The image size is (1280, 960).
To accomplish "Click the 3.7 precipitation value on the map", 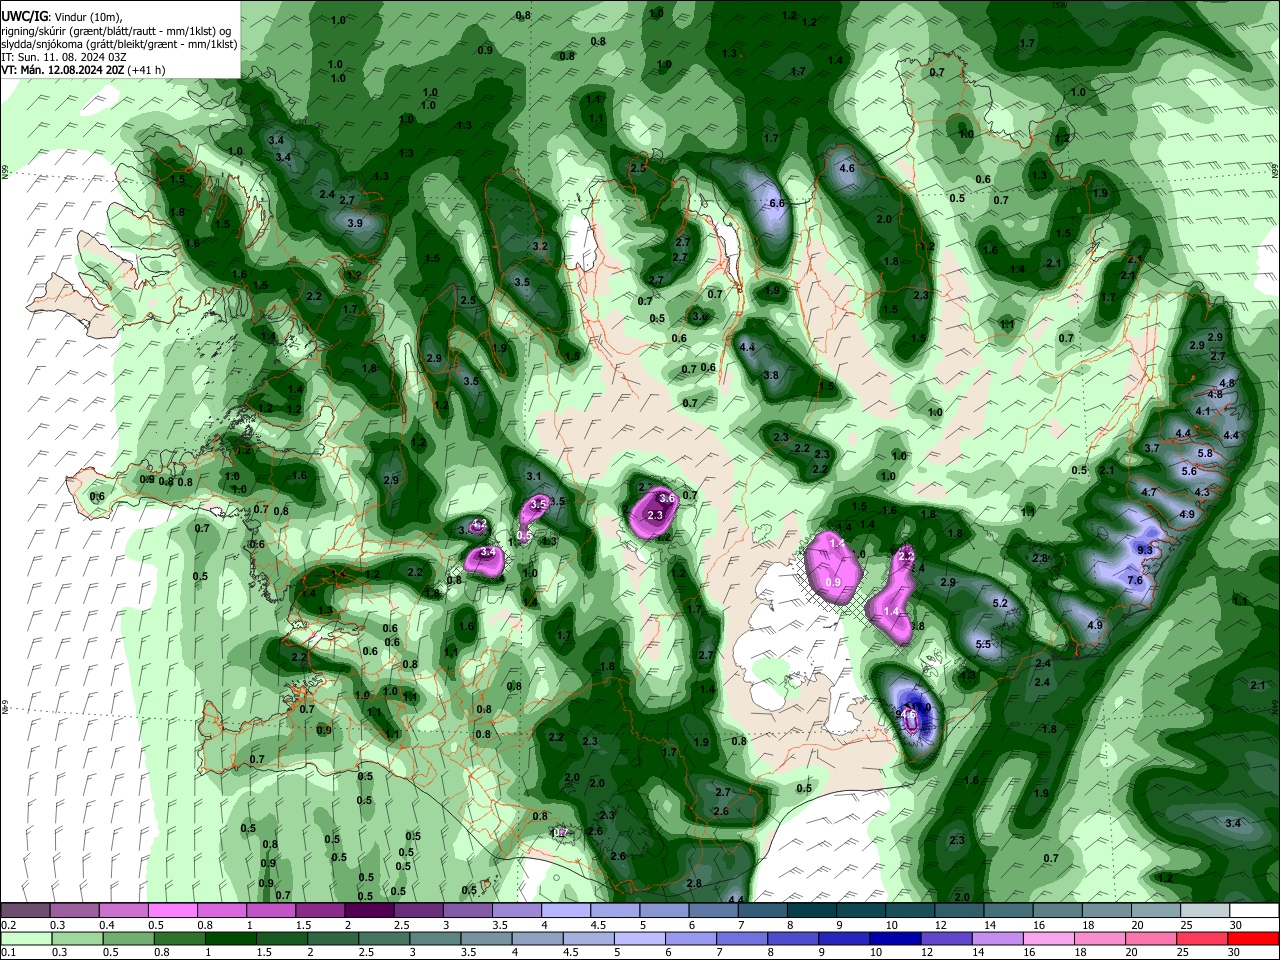I will pos(1152,448).
